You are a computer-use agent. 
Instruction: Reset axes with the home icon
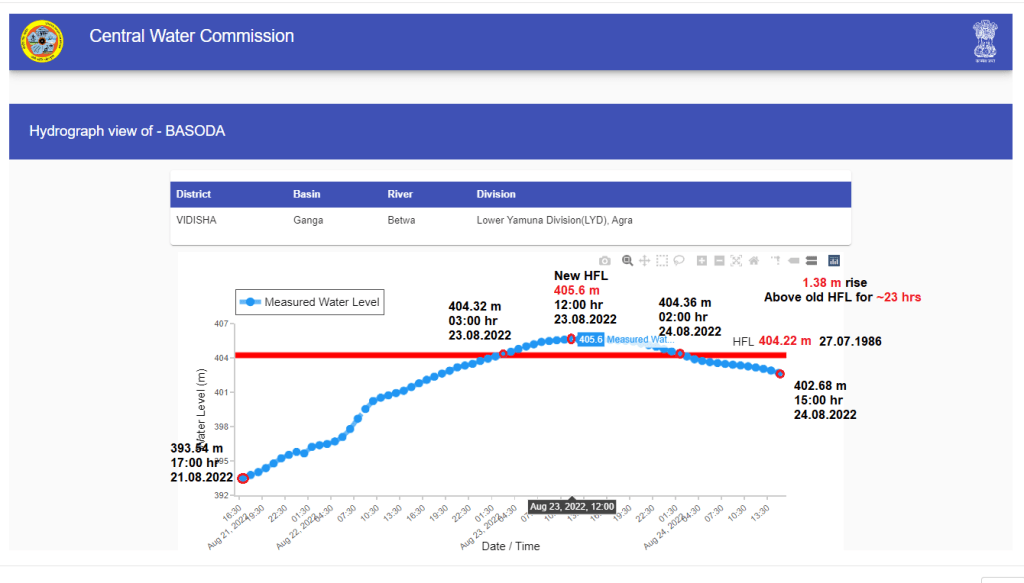tap(753, 261)
